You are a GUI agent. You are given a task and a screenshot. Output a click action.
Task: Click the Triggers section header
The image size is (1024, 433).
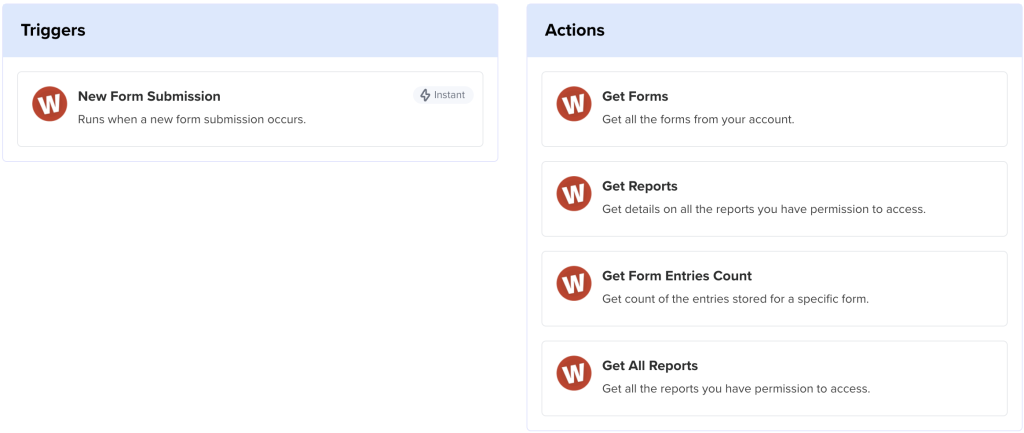click(x=53, y=30)
